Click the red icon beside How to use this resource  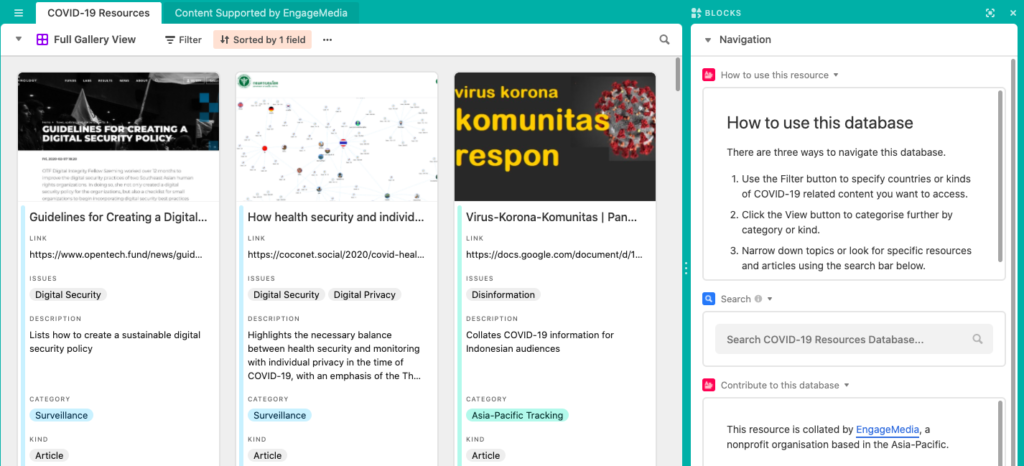click(x=709, y=75)
